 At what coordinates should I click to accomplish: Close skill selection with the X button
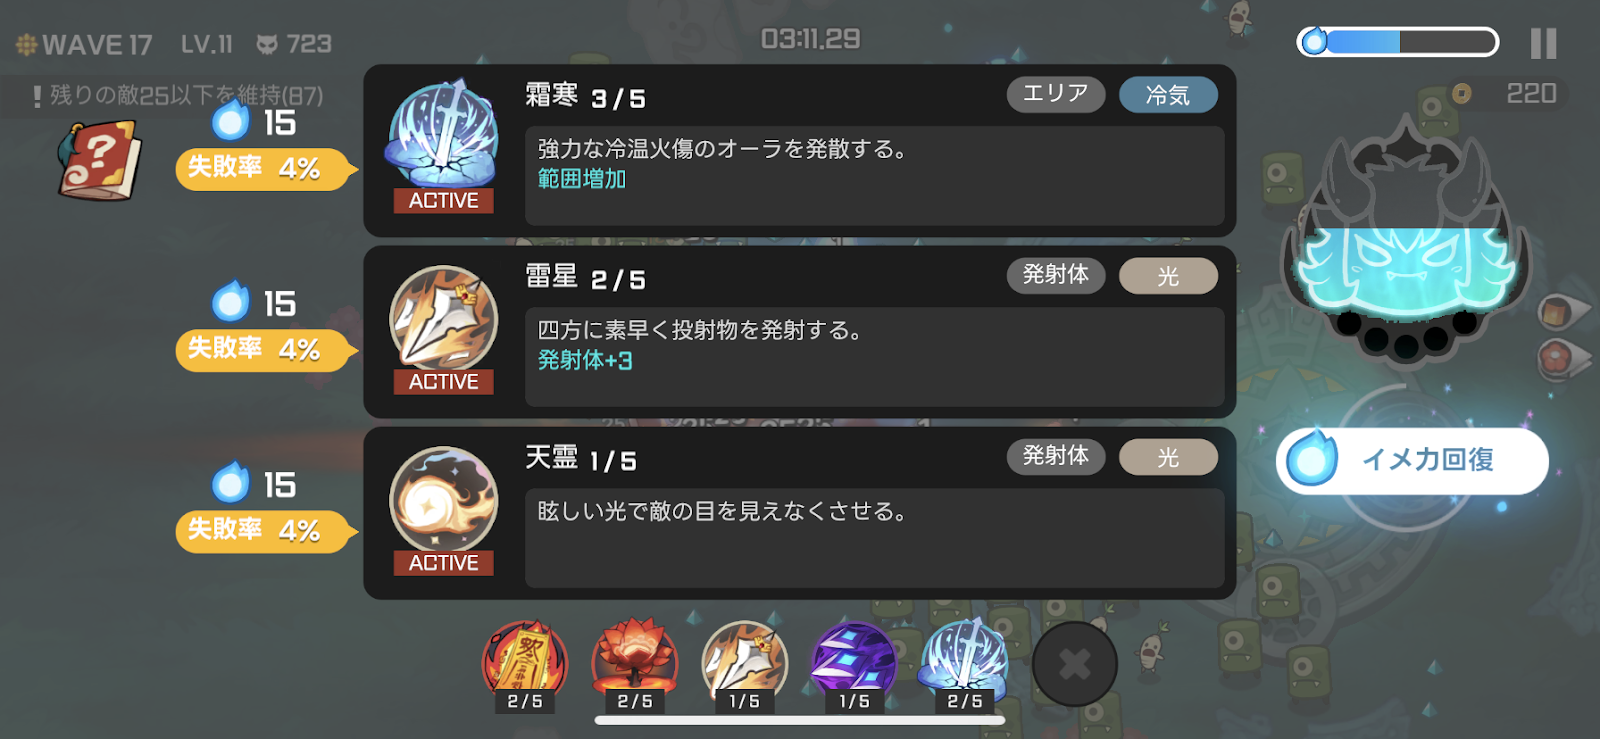point(1074,664)
